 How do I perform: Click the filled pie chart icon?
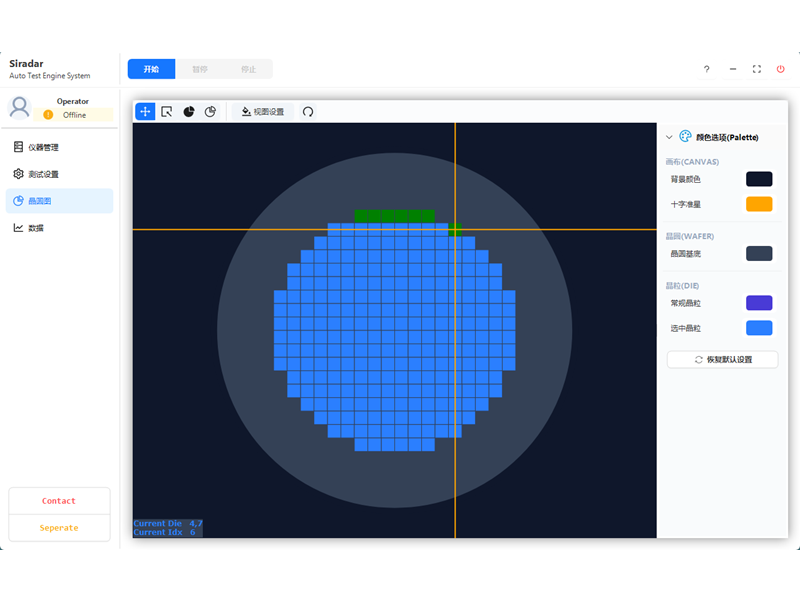coord(189,112)
